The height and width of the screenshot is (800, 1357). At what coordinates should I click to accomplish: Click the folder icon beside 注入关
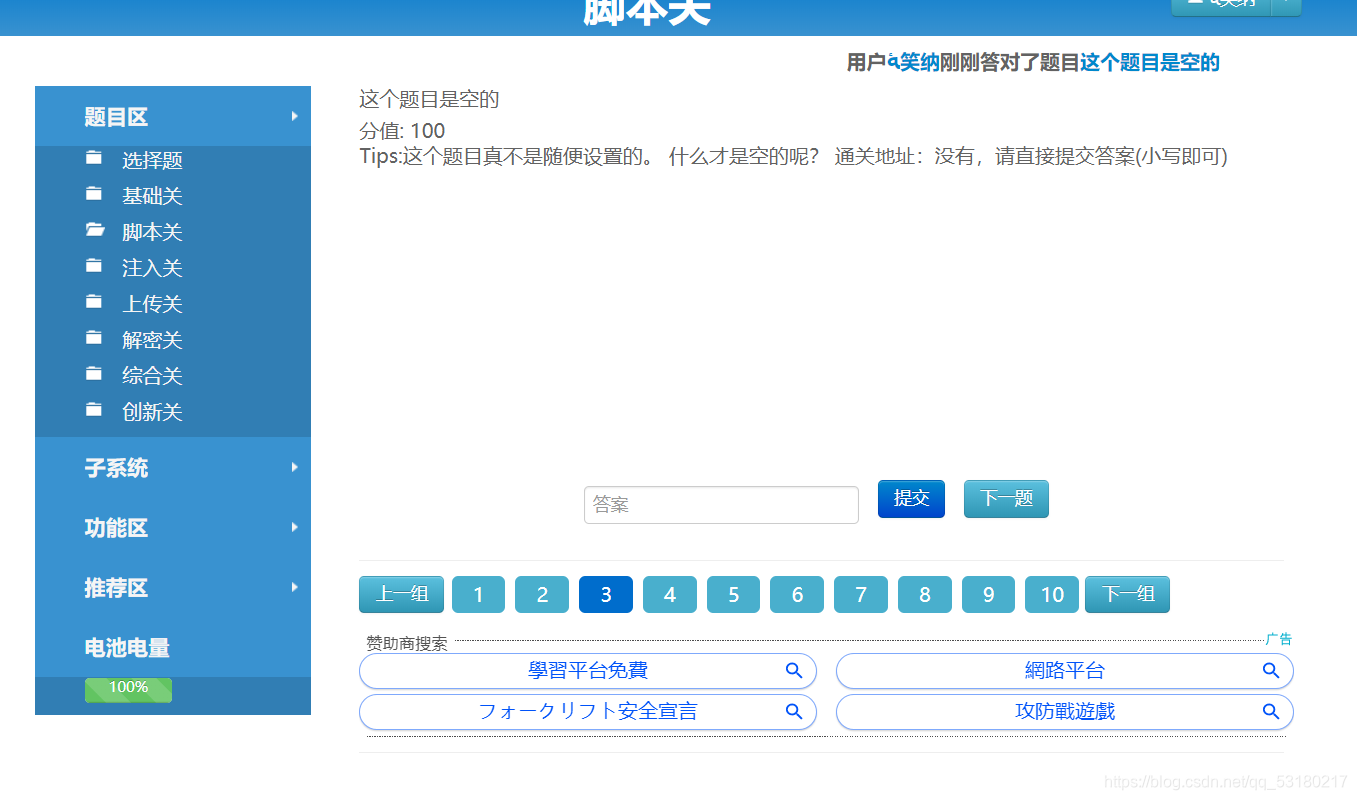(x=94, y=265)
